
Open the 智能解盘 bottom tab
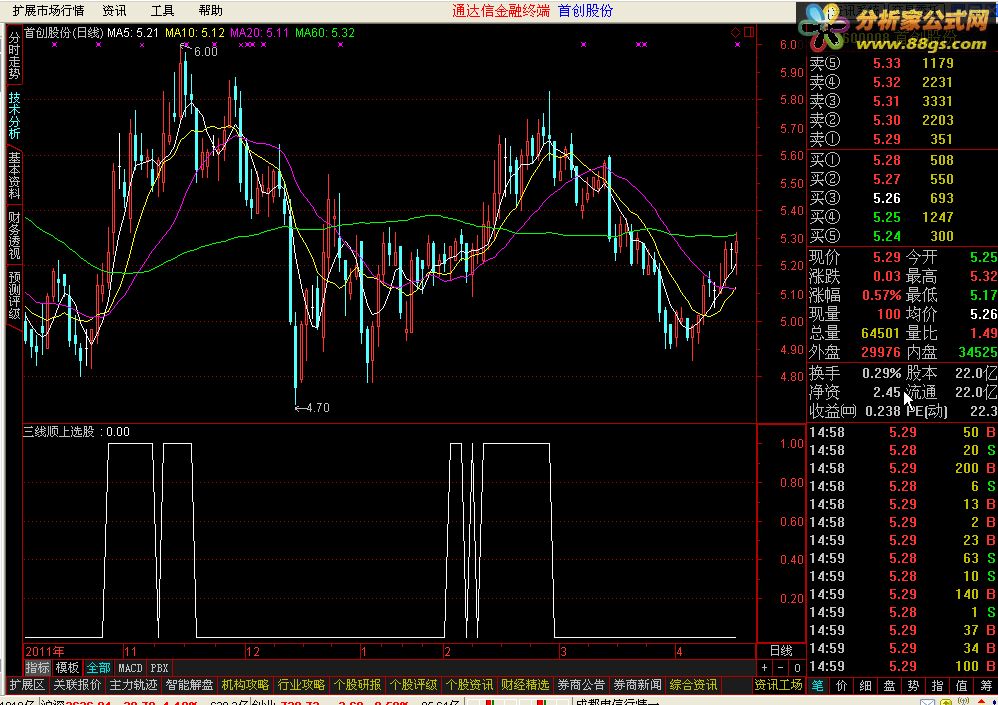[189, 685]
